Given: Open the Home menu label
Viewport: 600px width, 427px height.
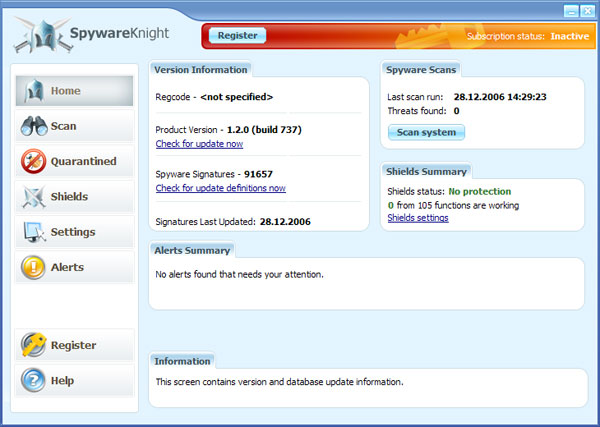Looking at the screenshot, I should 65,91.
